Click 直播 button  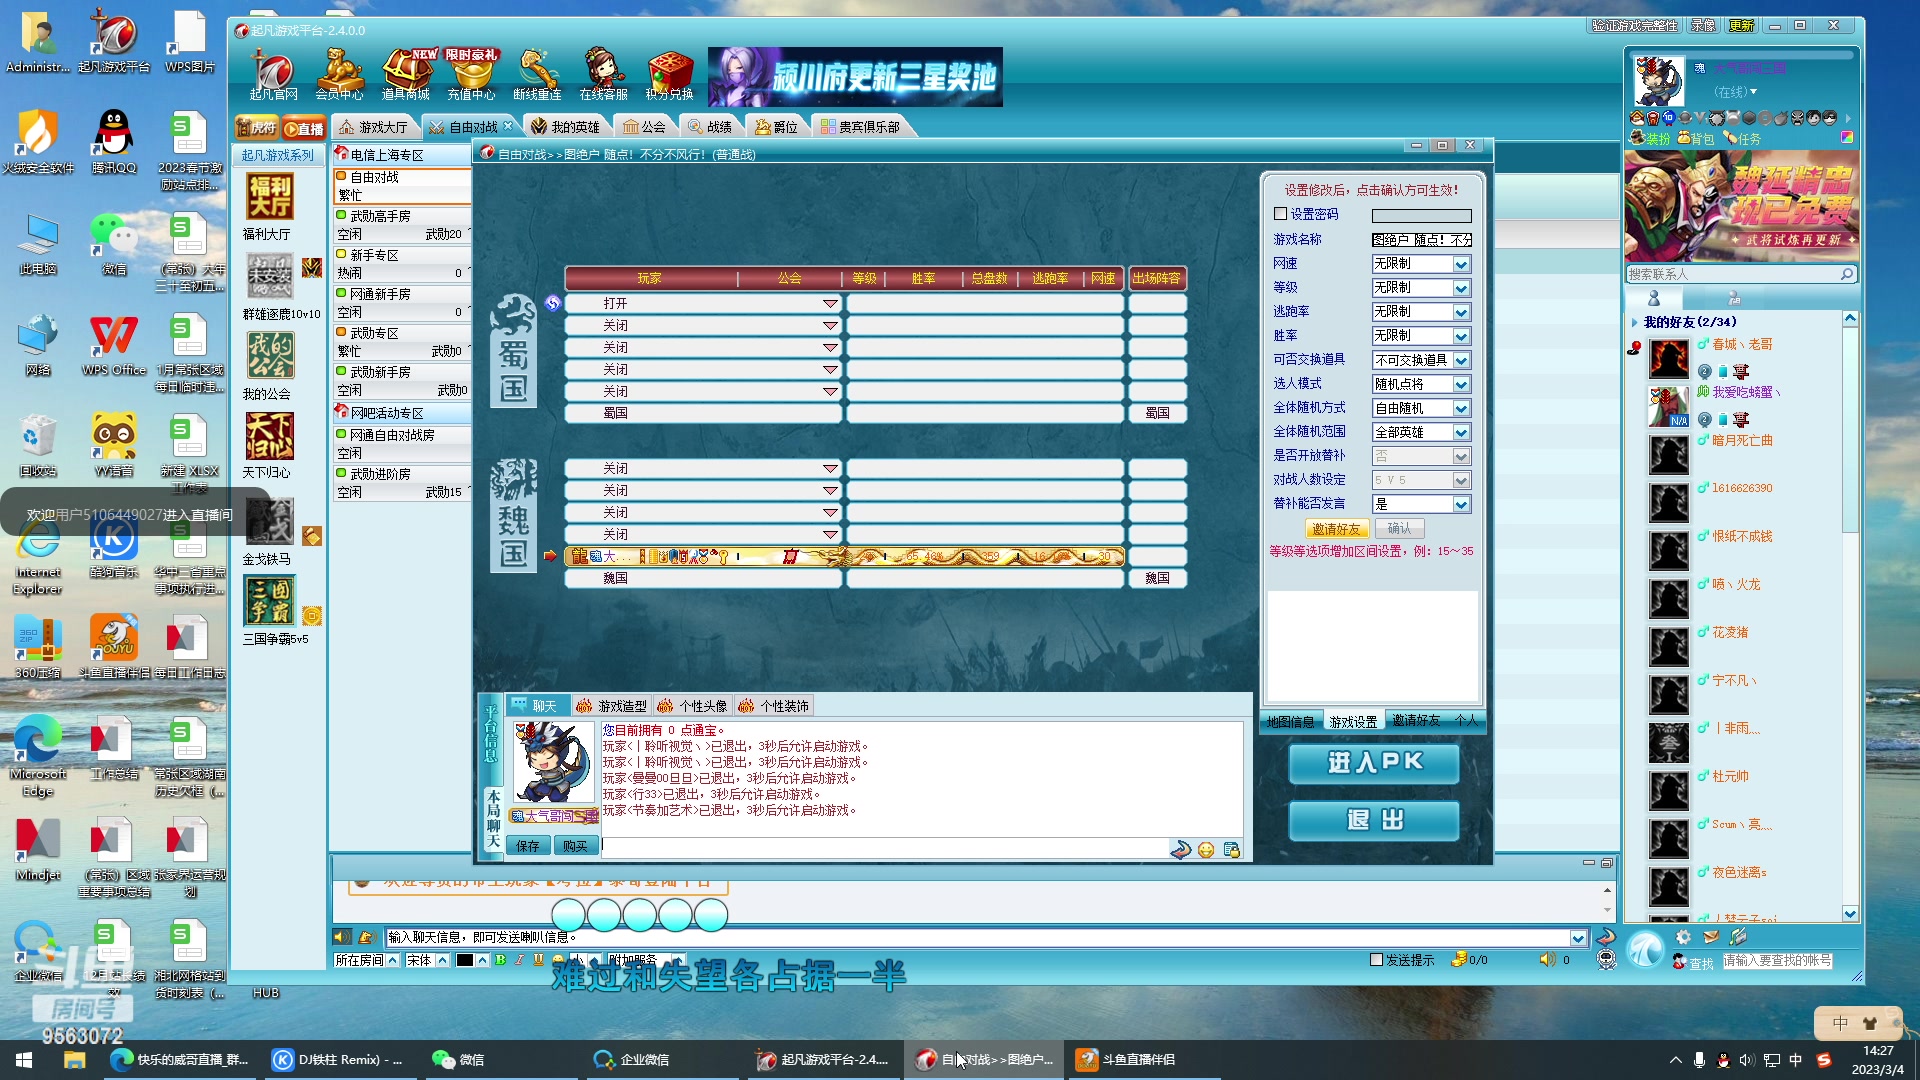coord(304,128)
